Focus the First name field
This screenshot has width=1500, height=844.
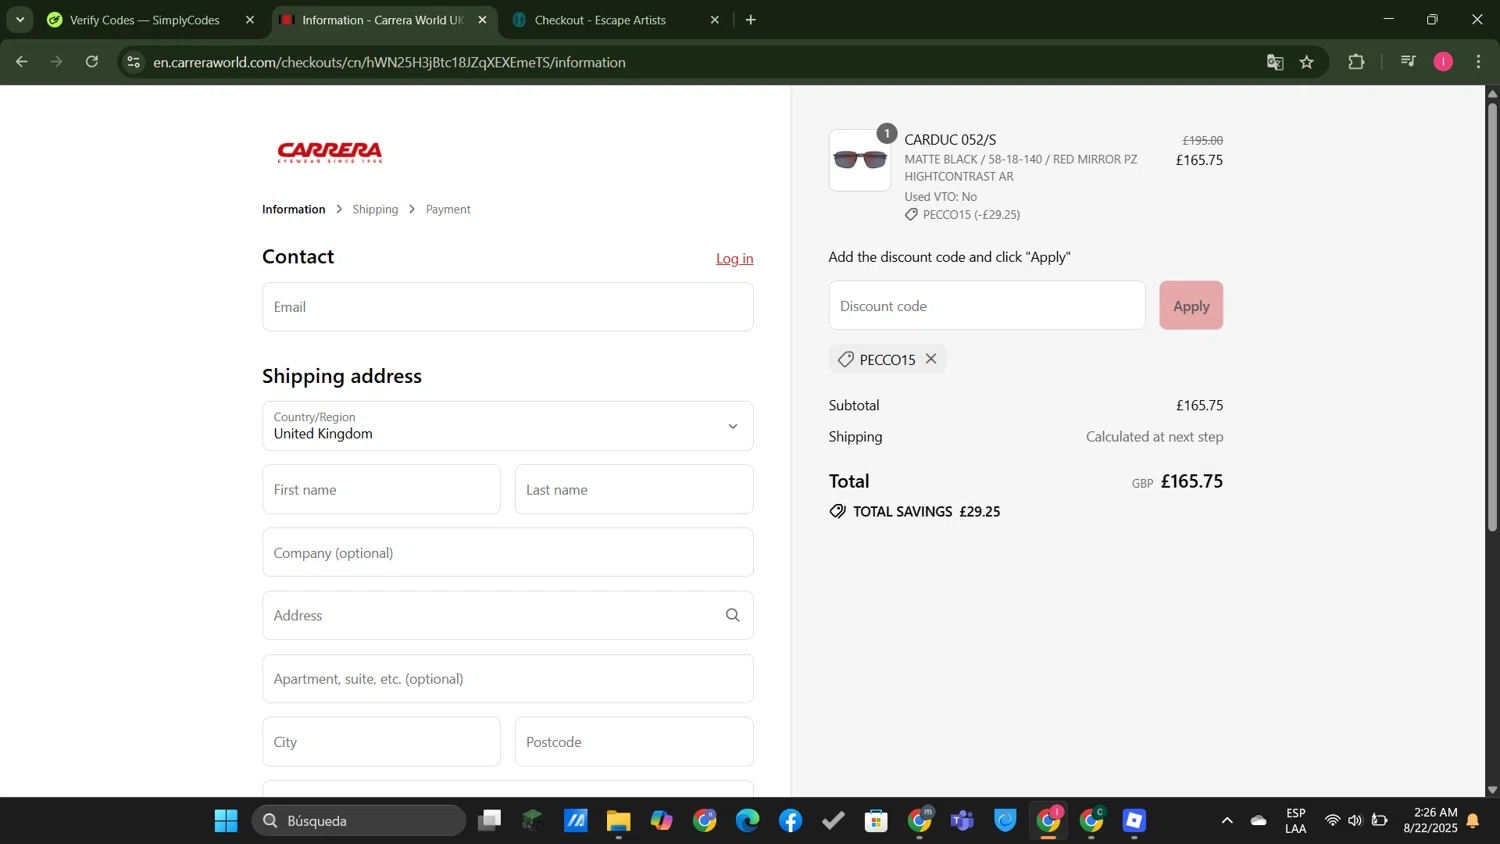[382, 490]
